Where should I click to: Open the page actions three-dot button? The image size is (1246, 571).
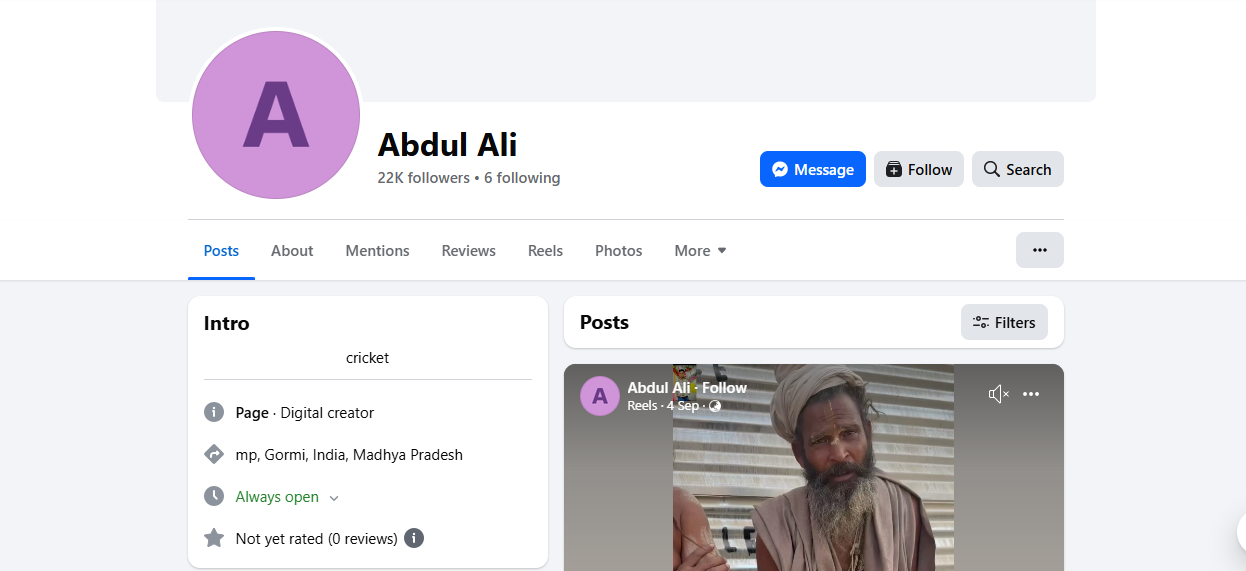(x=1040, y=250)
